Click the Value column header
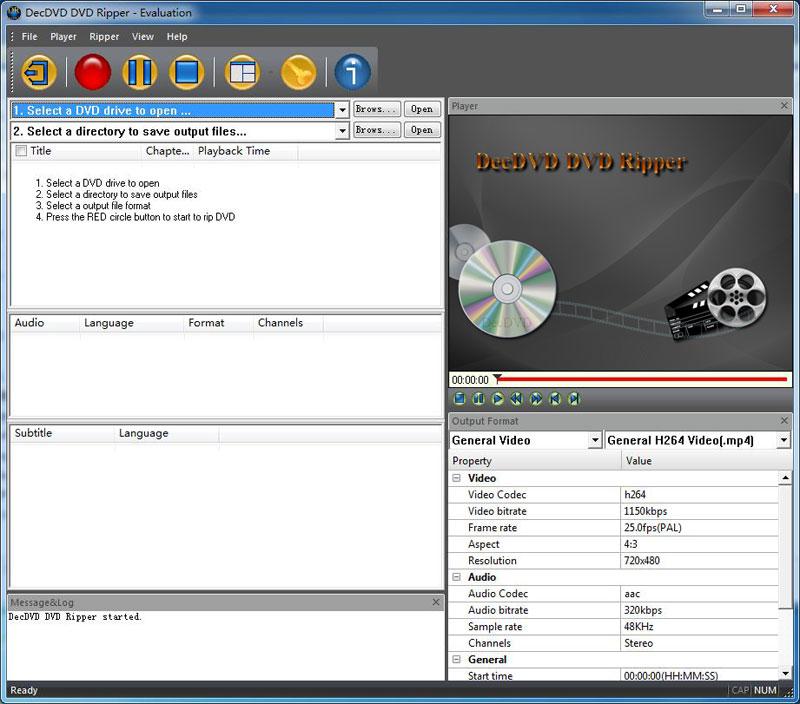This screenshot has height=704, width=800. (x=706, y=461)
